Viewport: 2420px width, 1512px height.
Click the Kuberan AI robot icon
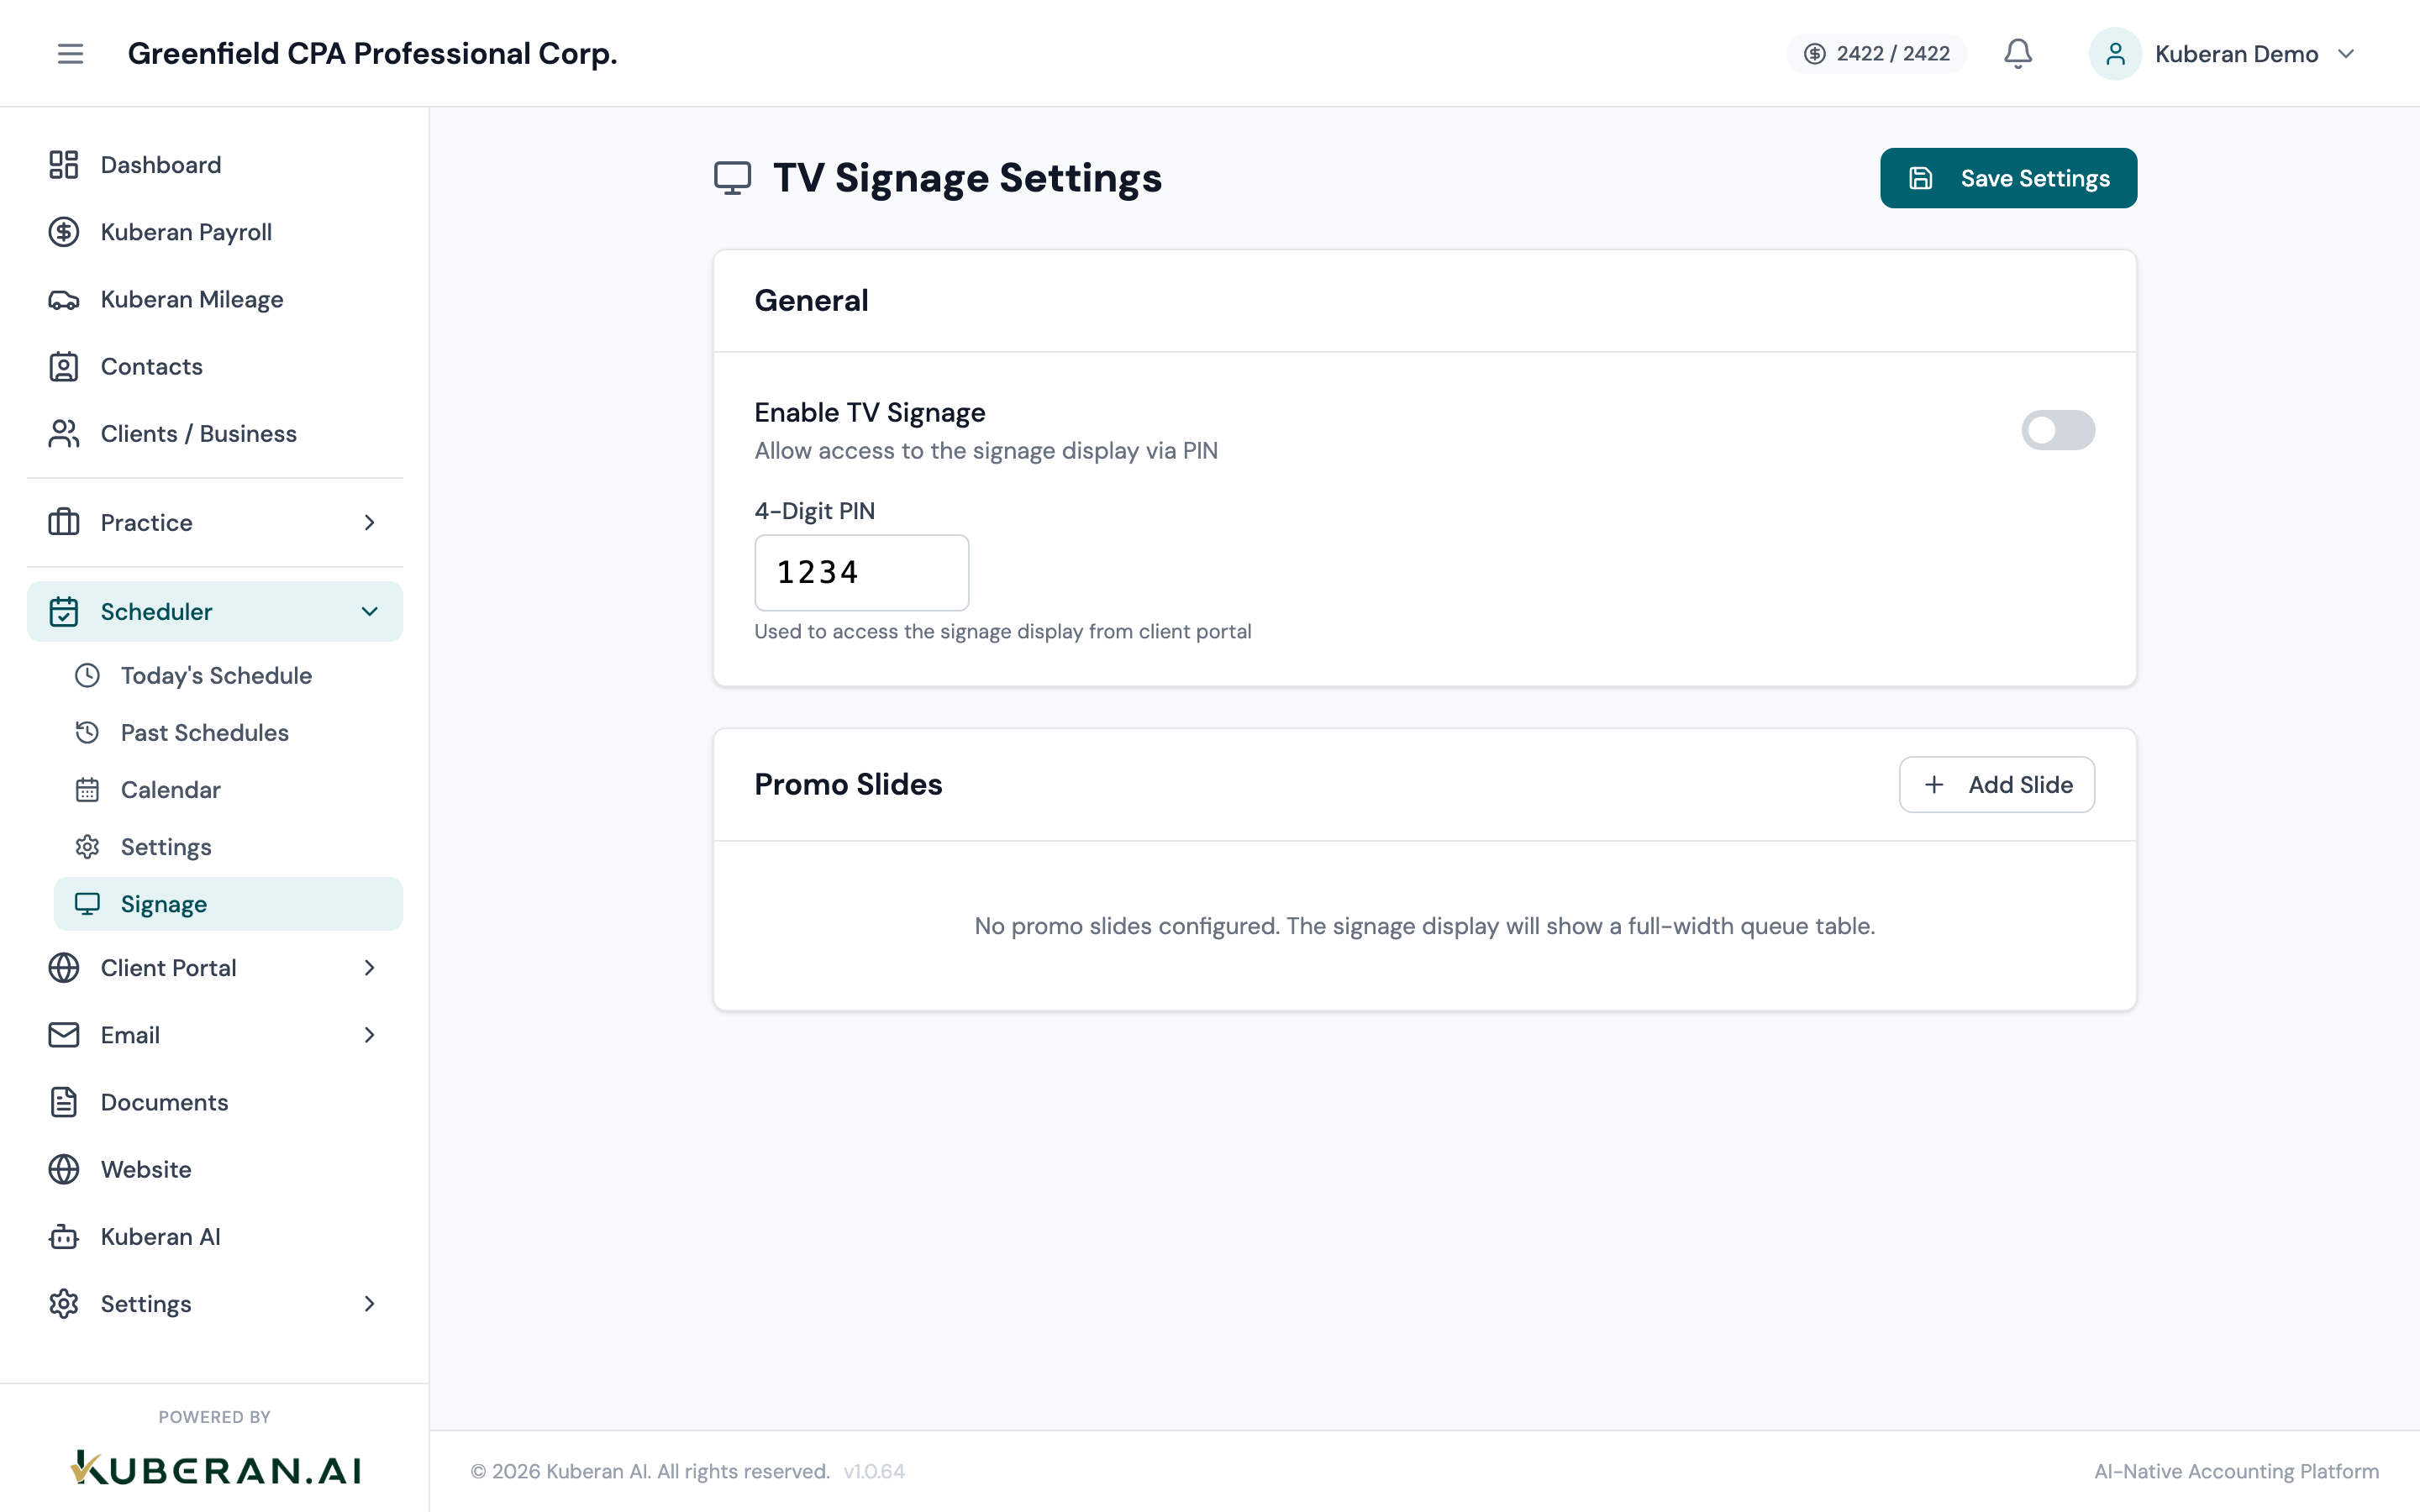(64, 1237)
